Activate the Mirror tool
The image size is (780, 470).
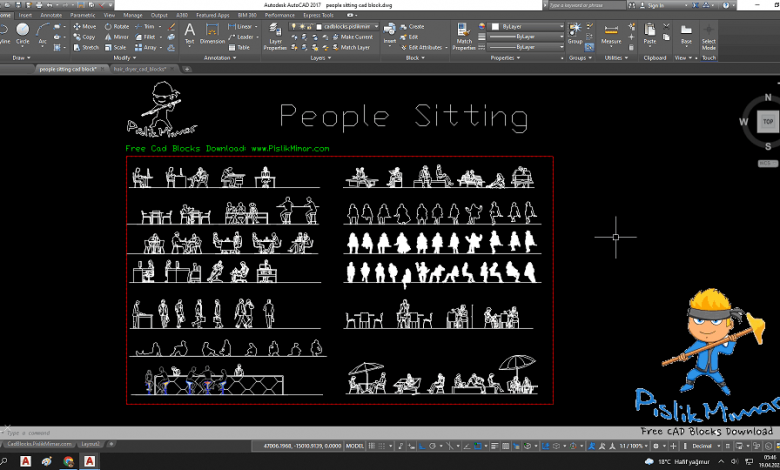[x=117, y=37]
